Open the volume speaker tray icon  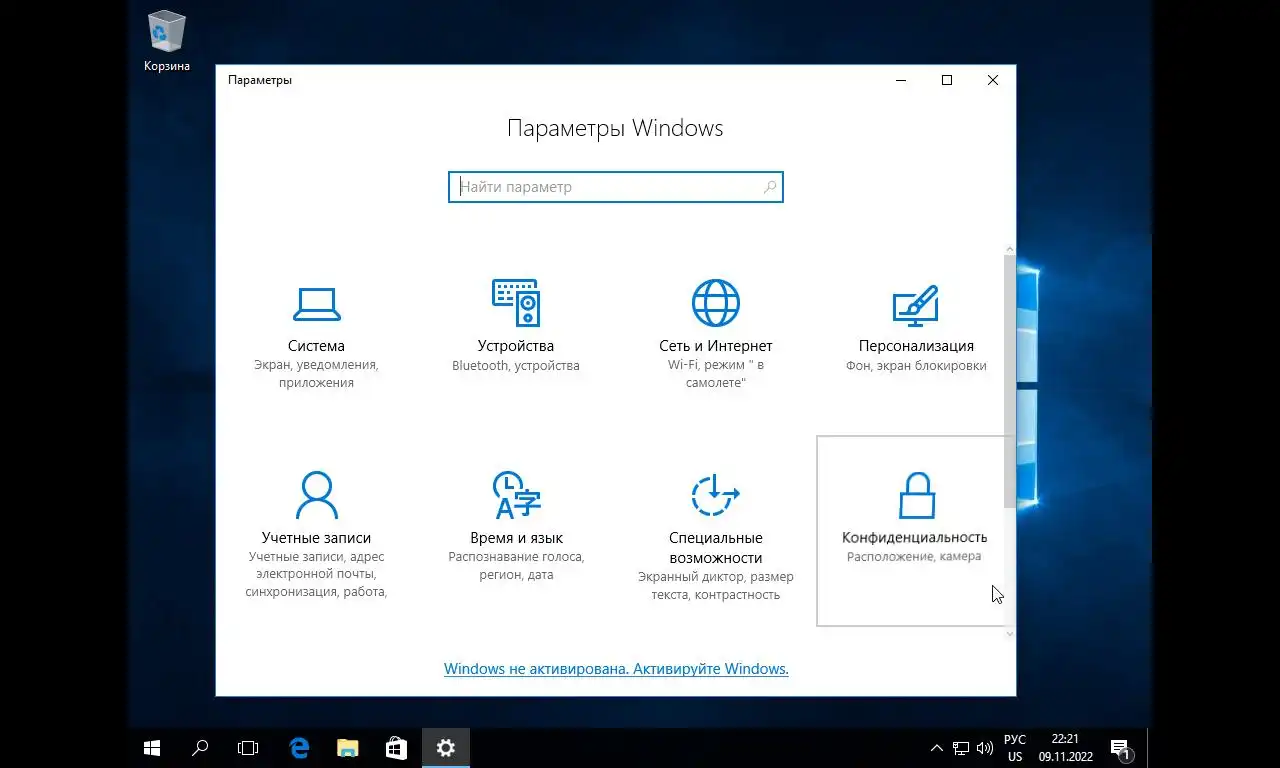(x=985, y=748)
